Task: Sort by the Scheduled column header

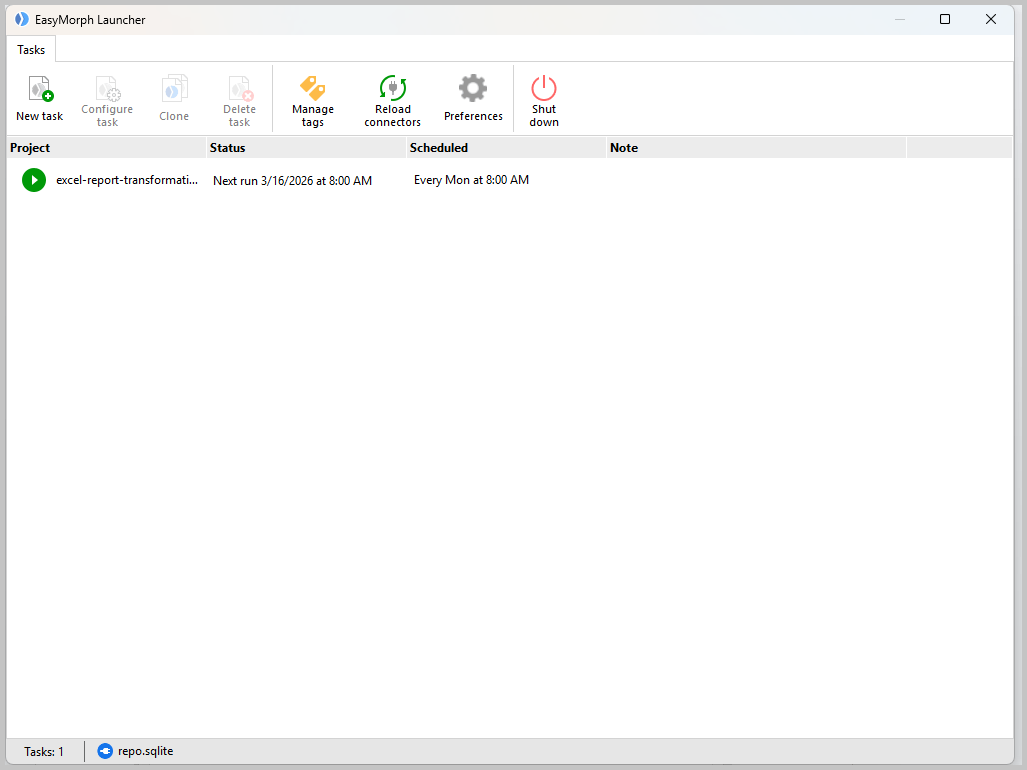Action: [x=506, y=148]
